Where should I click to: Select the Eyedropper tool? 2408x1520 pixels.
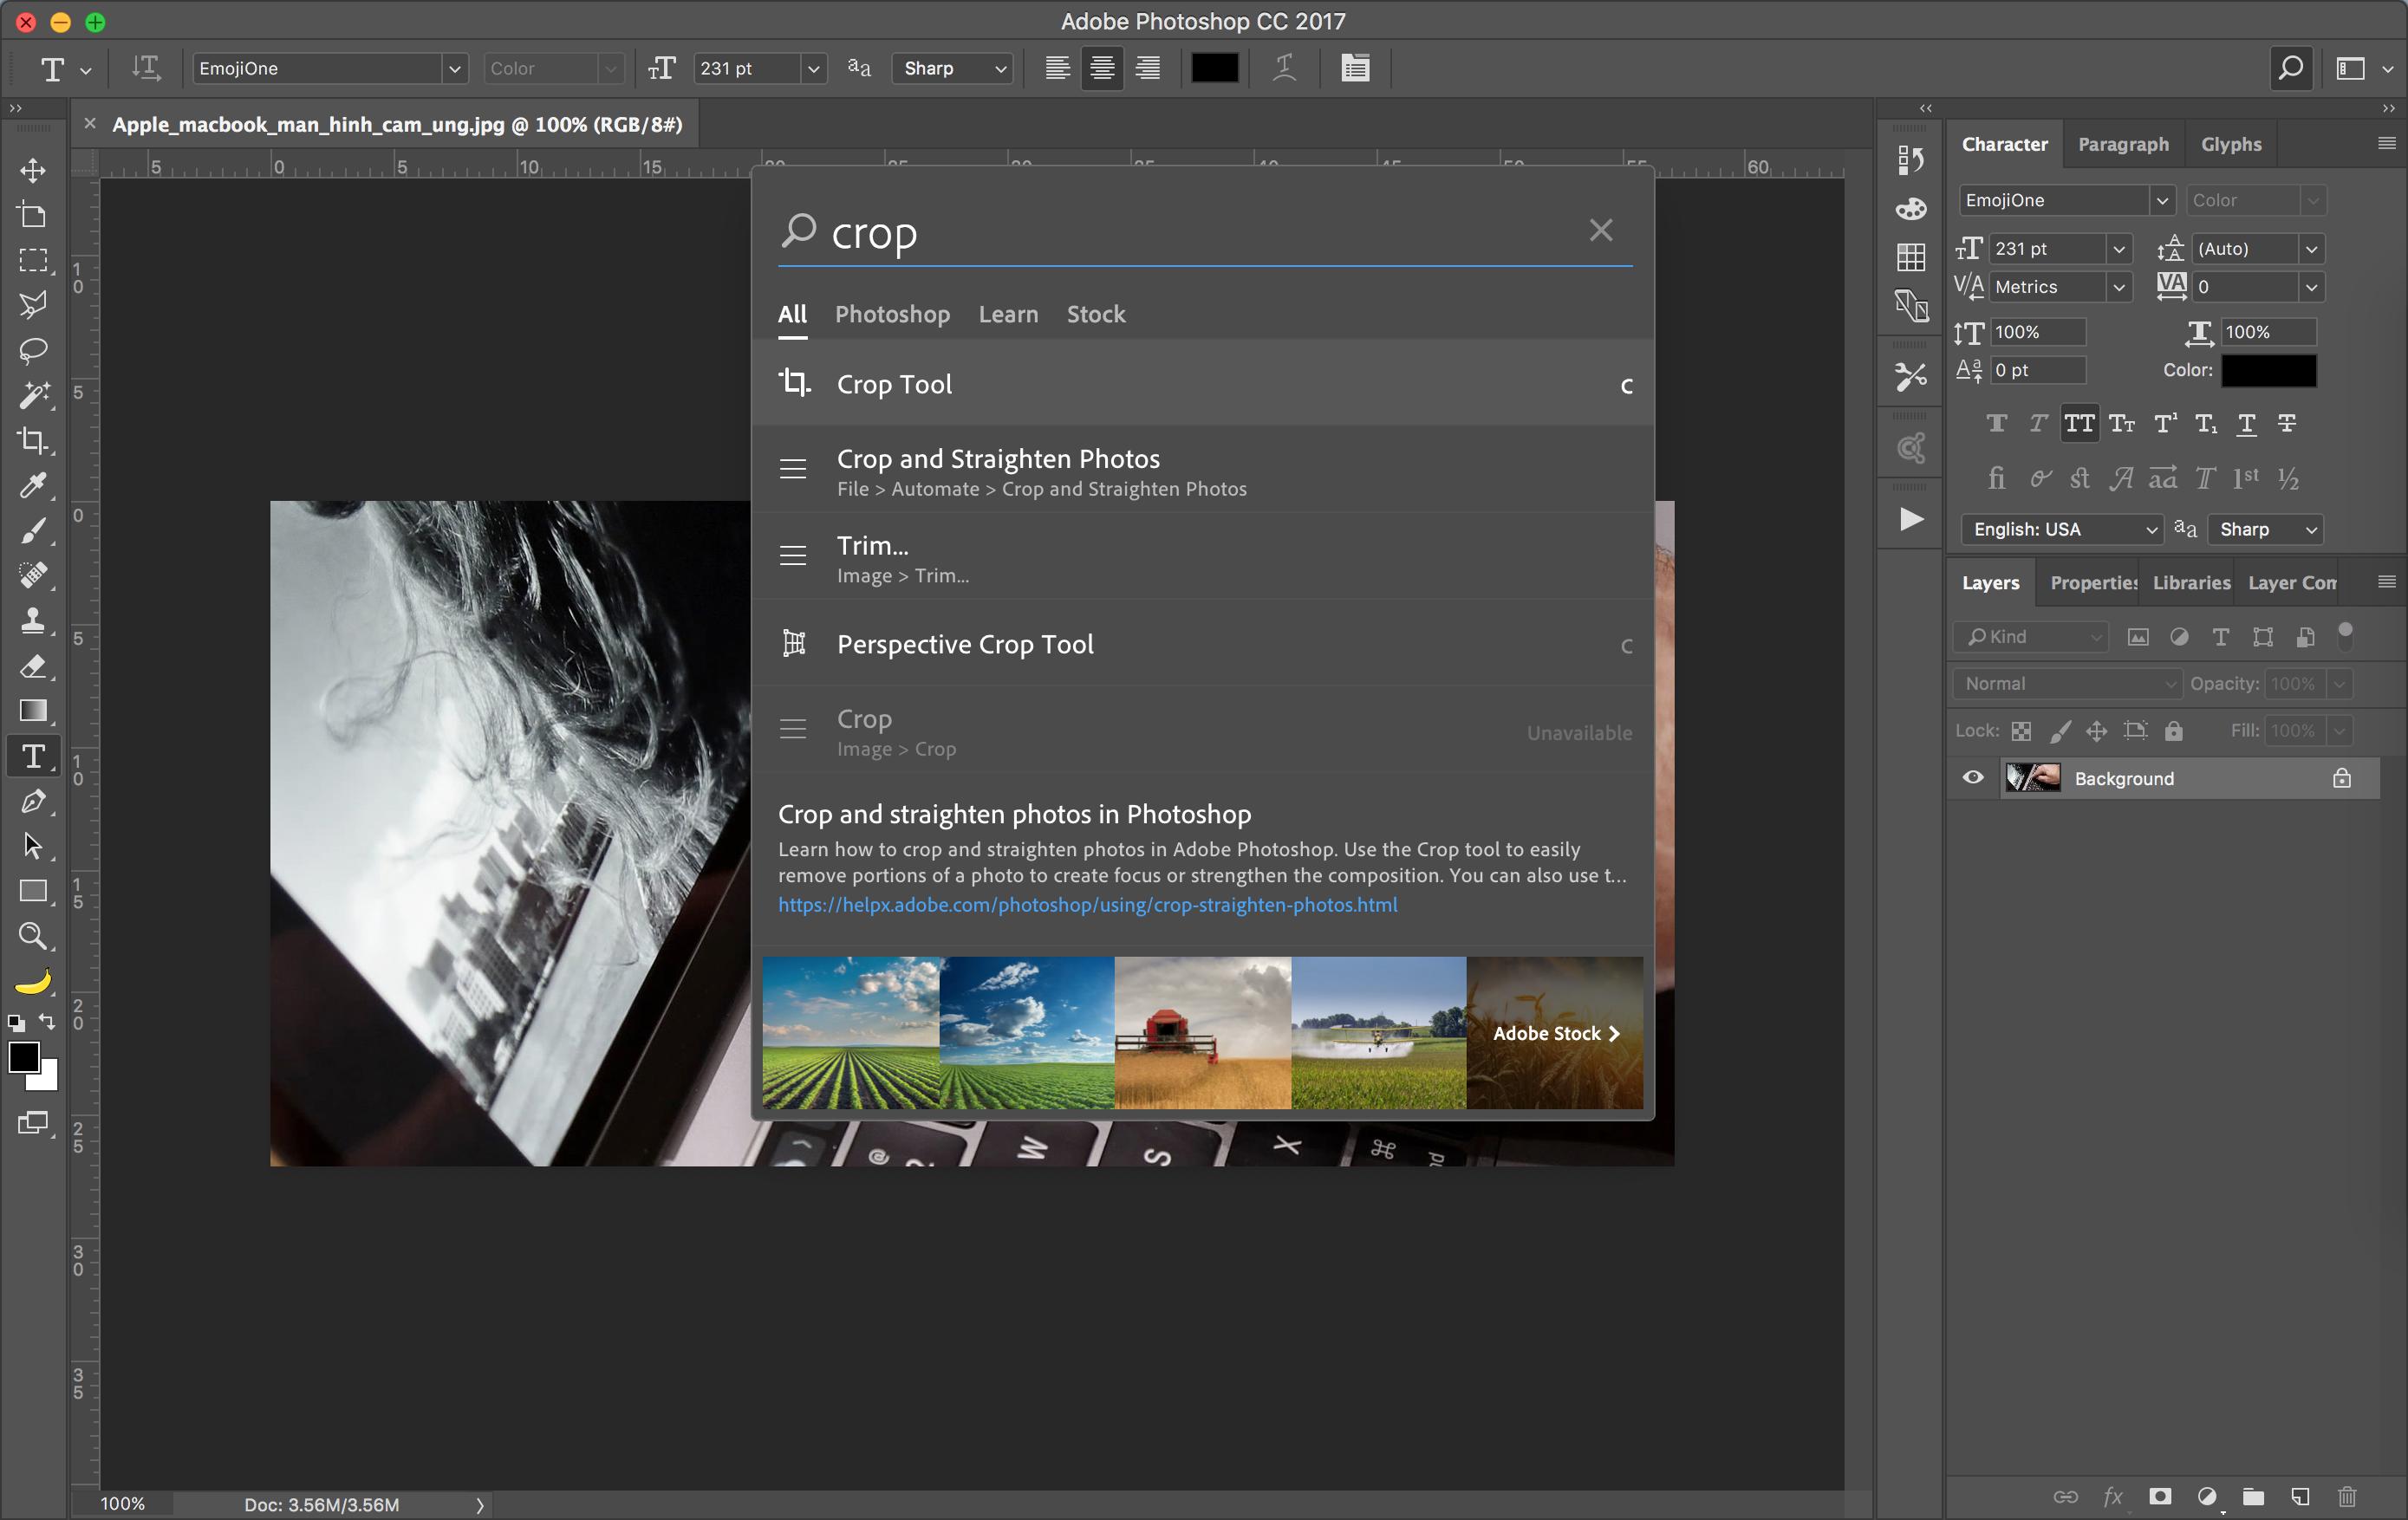click(x=33, y=486)
